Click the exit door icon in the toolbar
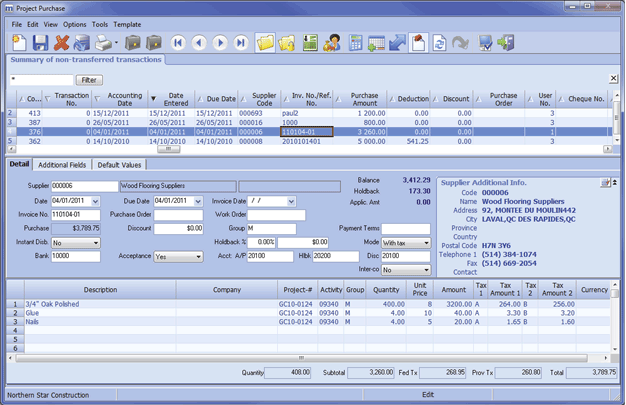Image resolution: width=626 pixels, height=405 pixels. [x=506, y=42]
